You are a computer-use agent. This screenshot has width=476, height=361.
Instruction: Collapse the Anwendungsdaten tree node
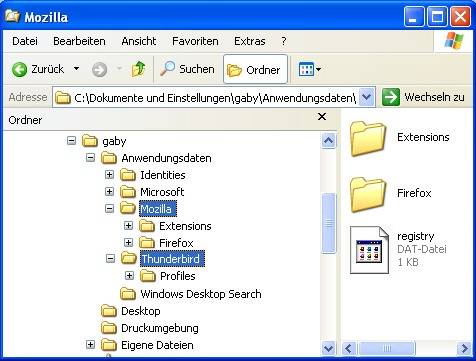coord(90,158)
